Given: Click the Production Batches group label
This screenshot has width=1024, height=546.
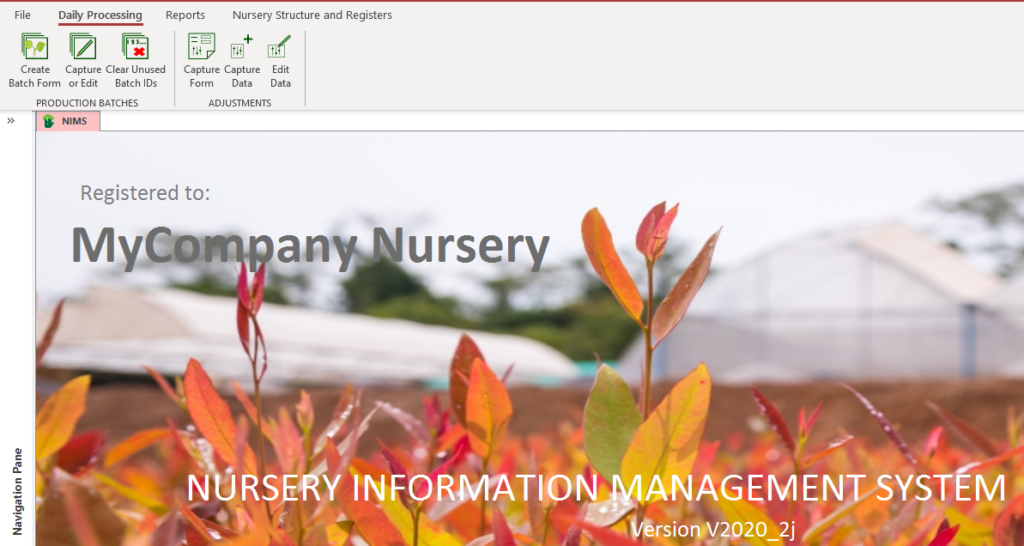Looking at the screenshot, I should (x=87, y=103).
